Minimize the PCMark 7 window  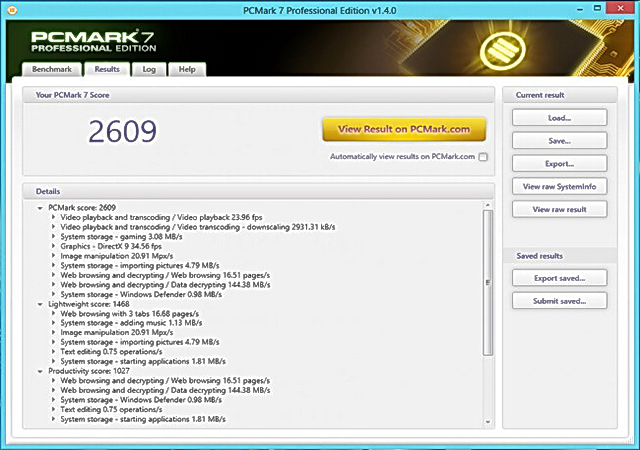580,10
